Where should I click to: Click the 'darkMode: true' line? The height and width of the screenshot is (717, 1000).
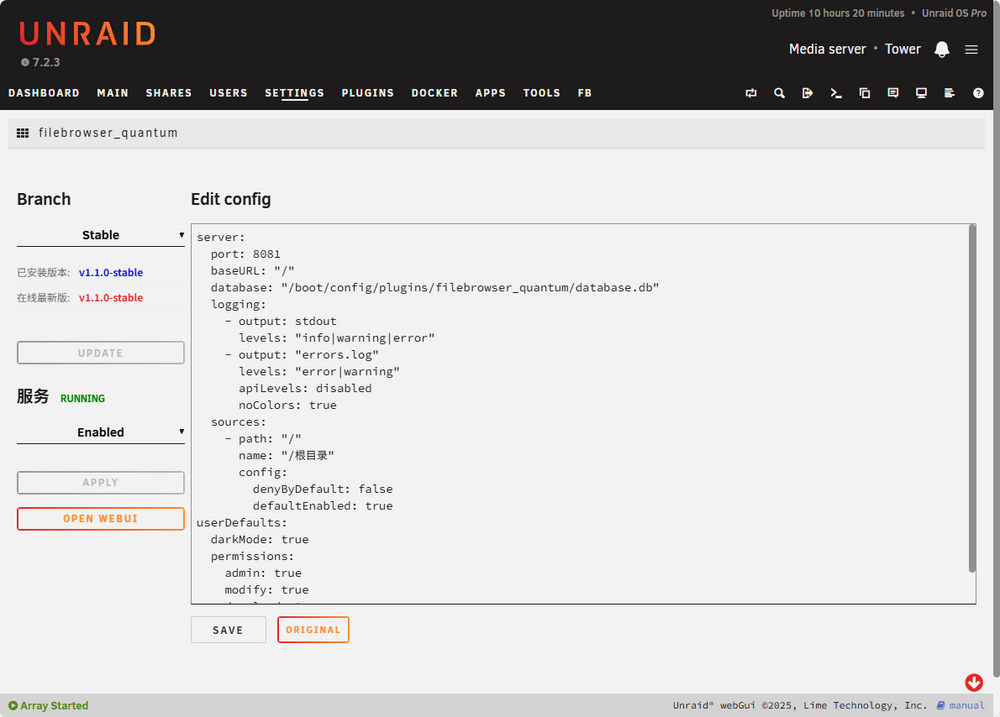coord(260,539)
